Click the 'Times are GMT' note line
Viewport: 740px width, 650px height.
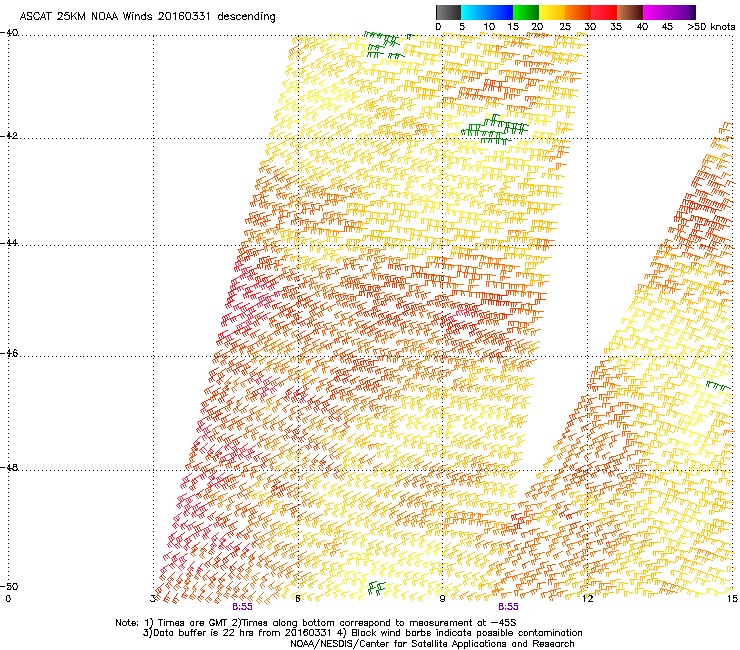point(316,623)
